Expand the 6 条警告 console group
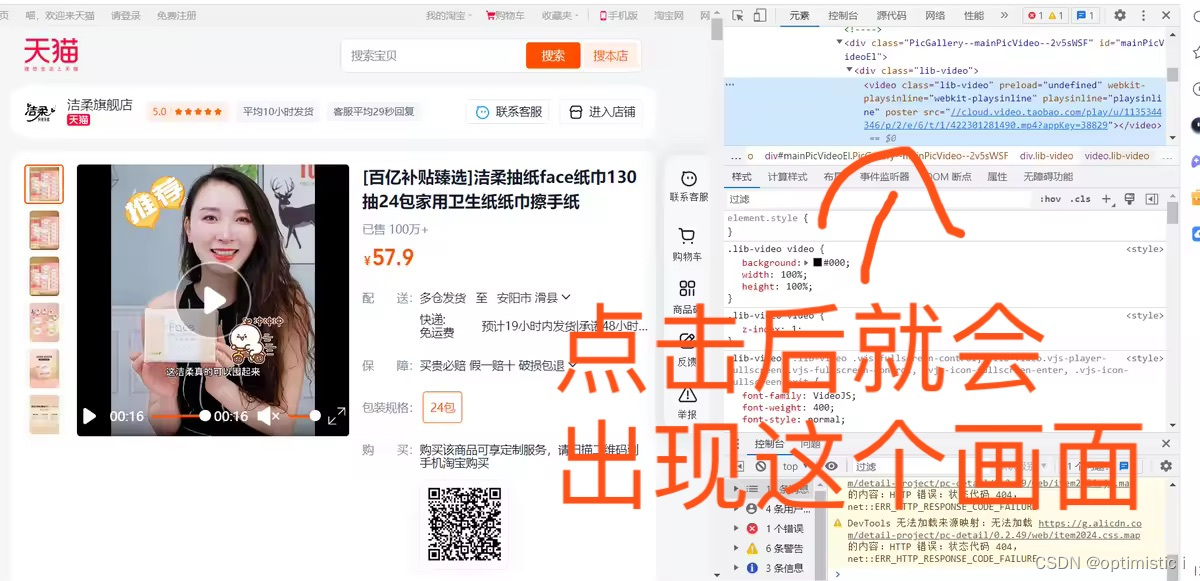1200x581 pixels. pyautogui.click(x=737, y=548)
